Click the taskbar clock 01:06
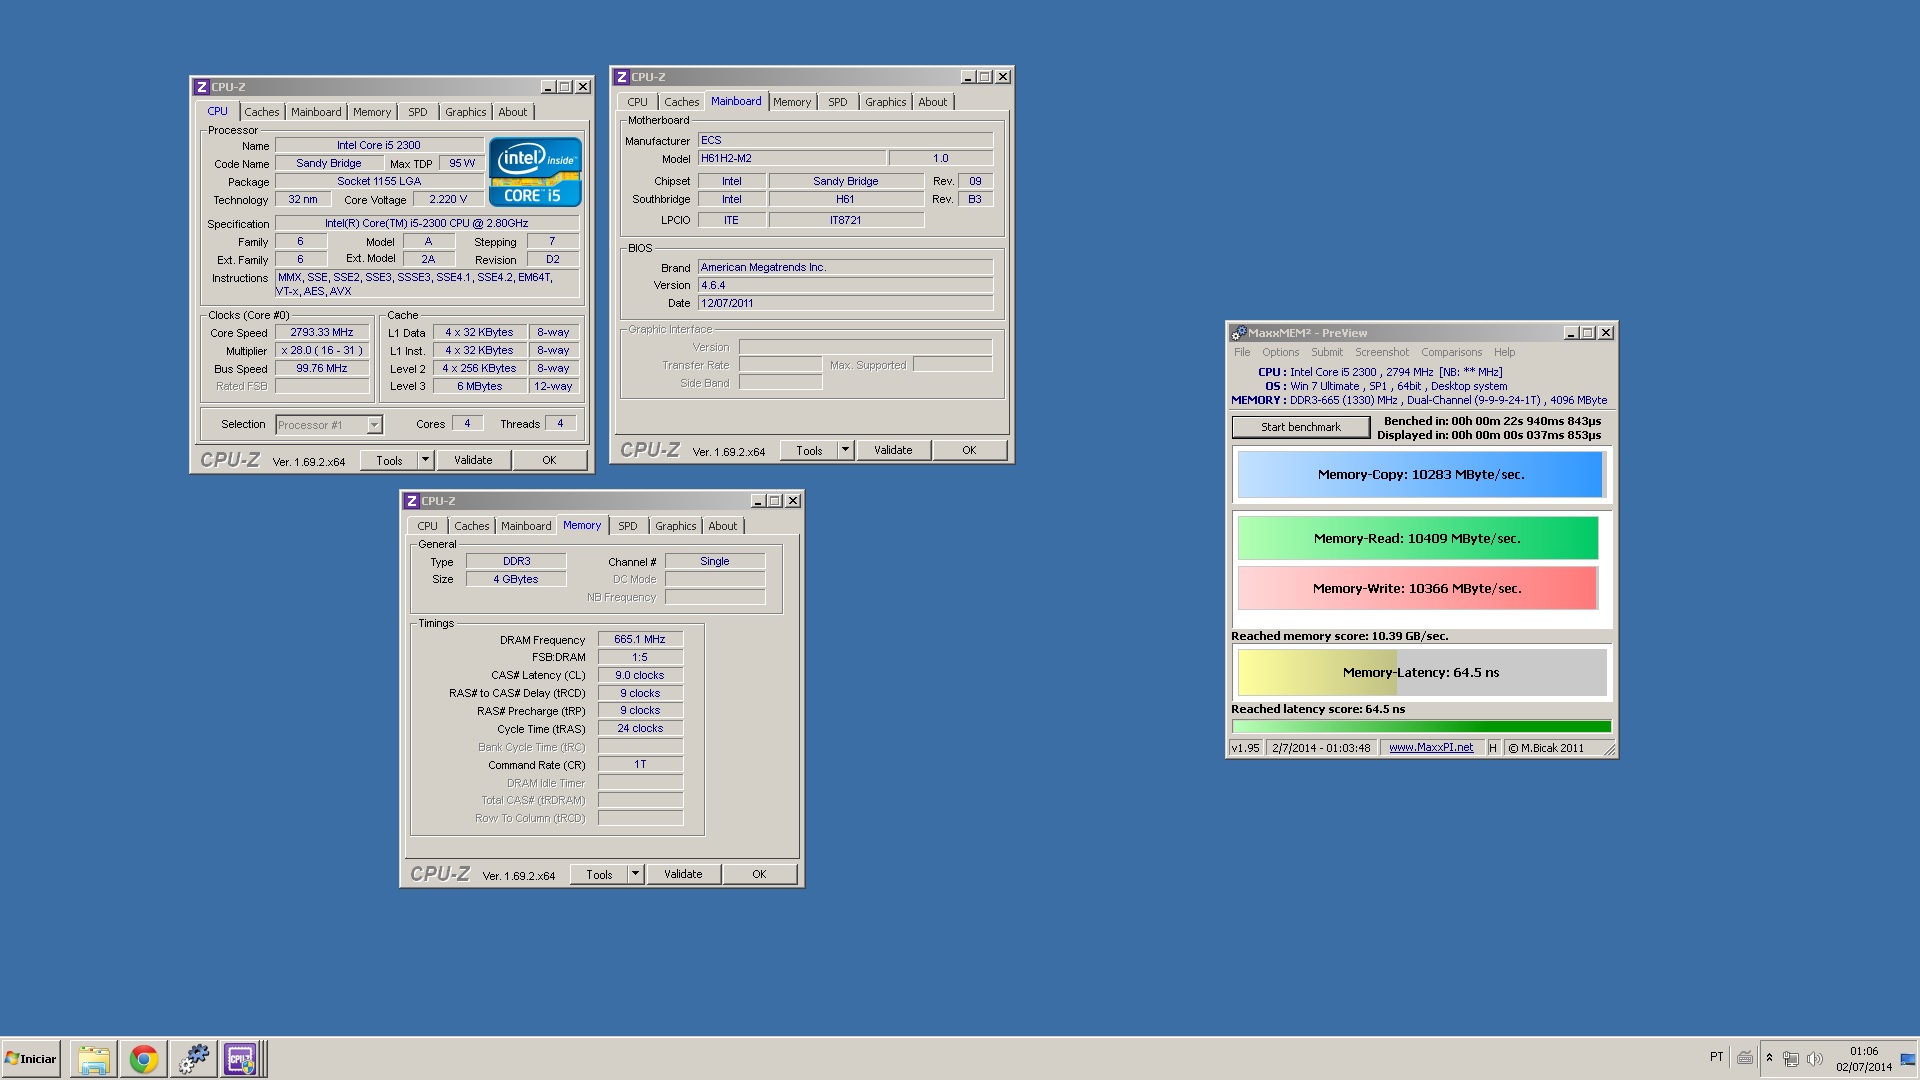Viewport: 1920px width, 1080px height. [x=1864, y=1051]
